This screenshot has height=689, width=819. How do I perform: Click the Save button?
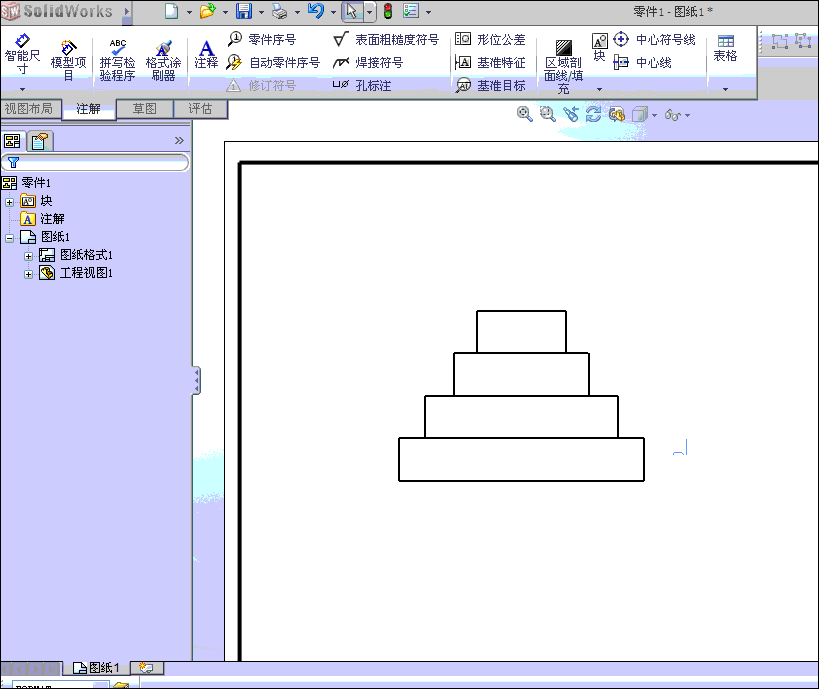click(245, 9)
